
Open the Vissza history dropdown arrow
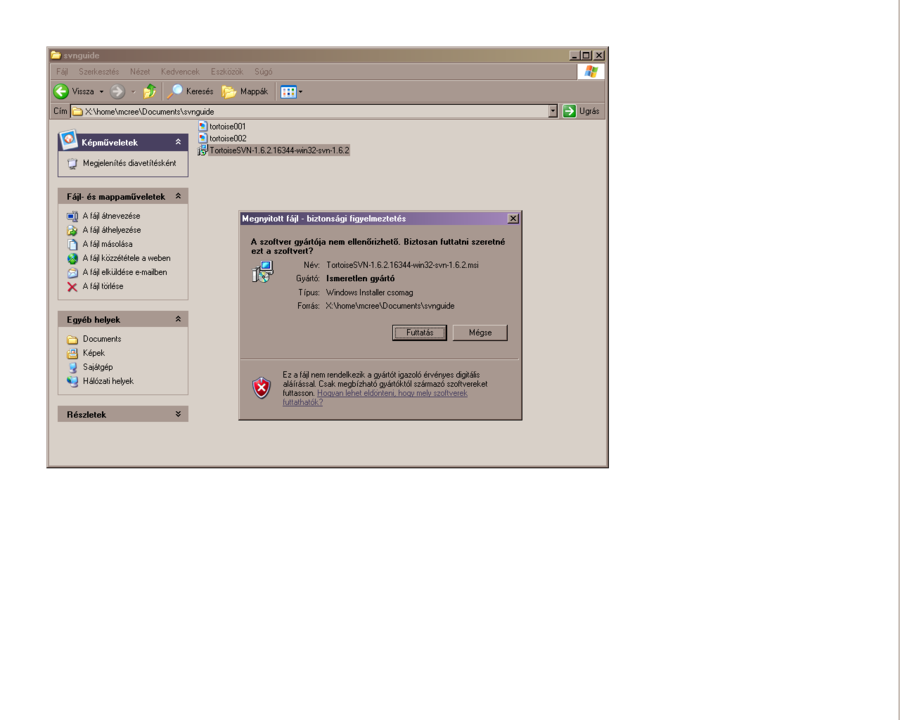pos(102,92)
